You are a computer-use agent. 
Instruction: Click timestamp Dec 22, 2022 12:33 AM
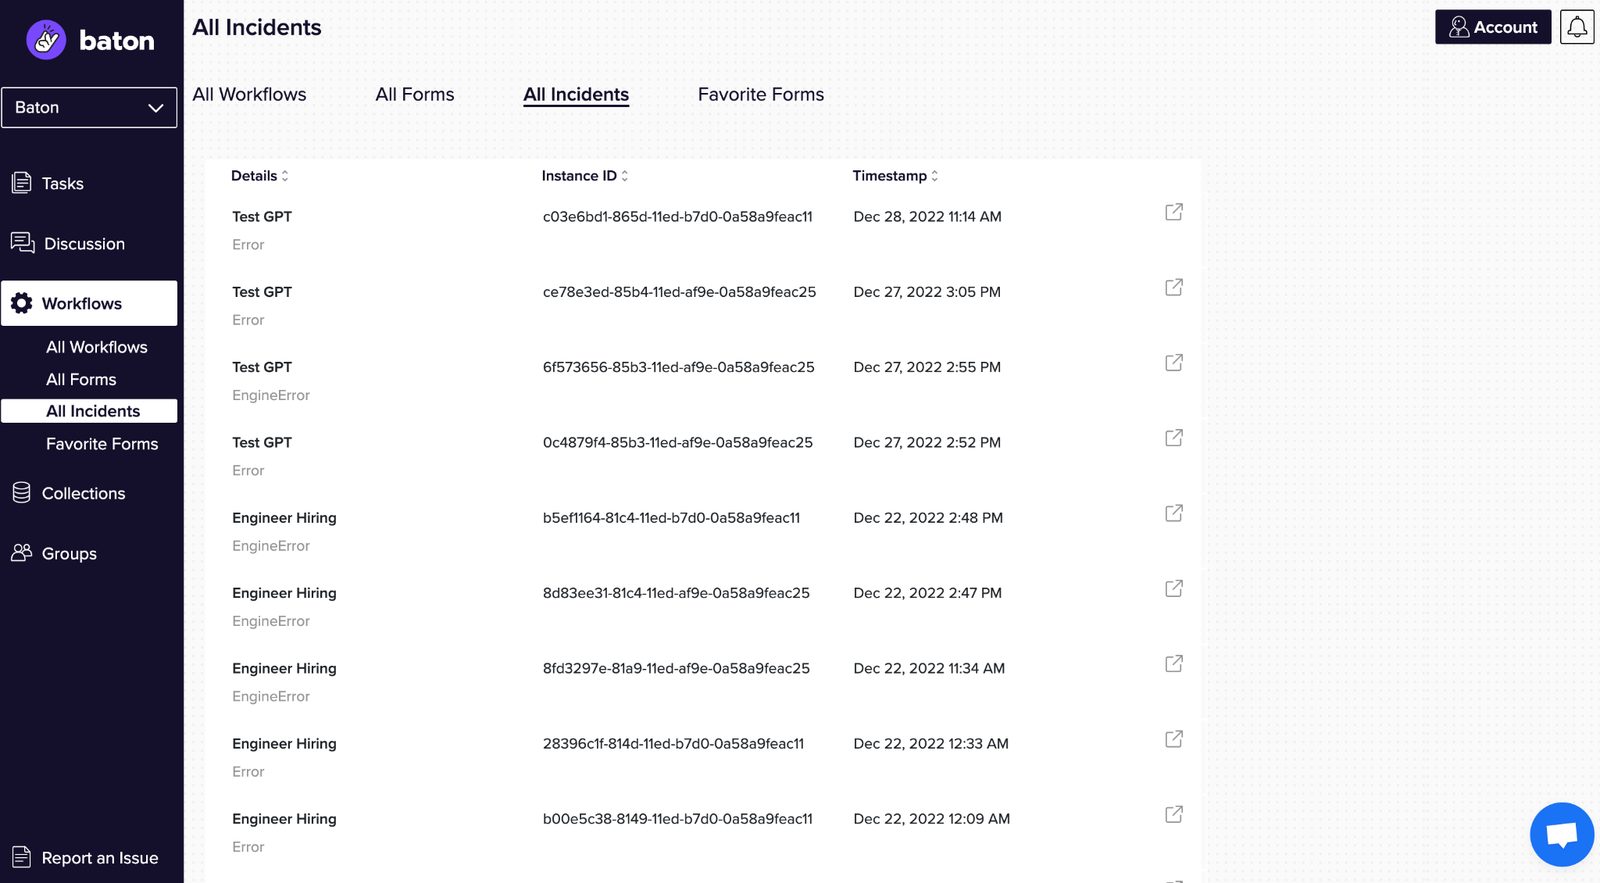(931, 744)
